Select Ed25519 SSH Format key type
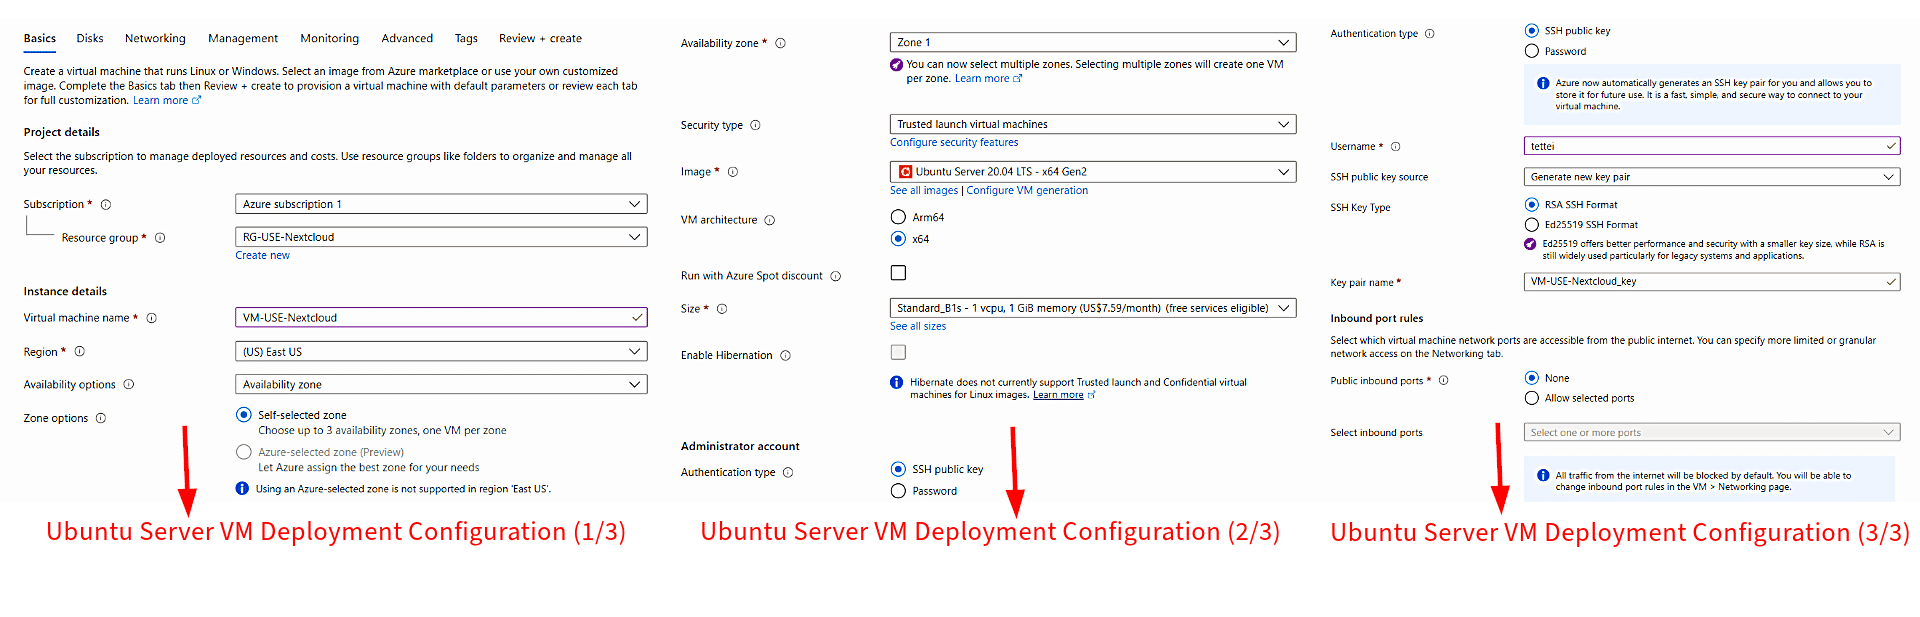 point(1532,225)
